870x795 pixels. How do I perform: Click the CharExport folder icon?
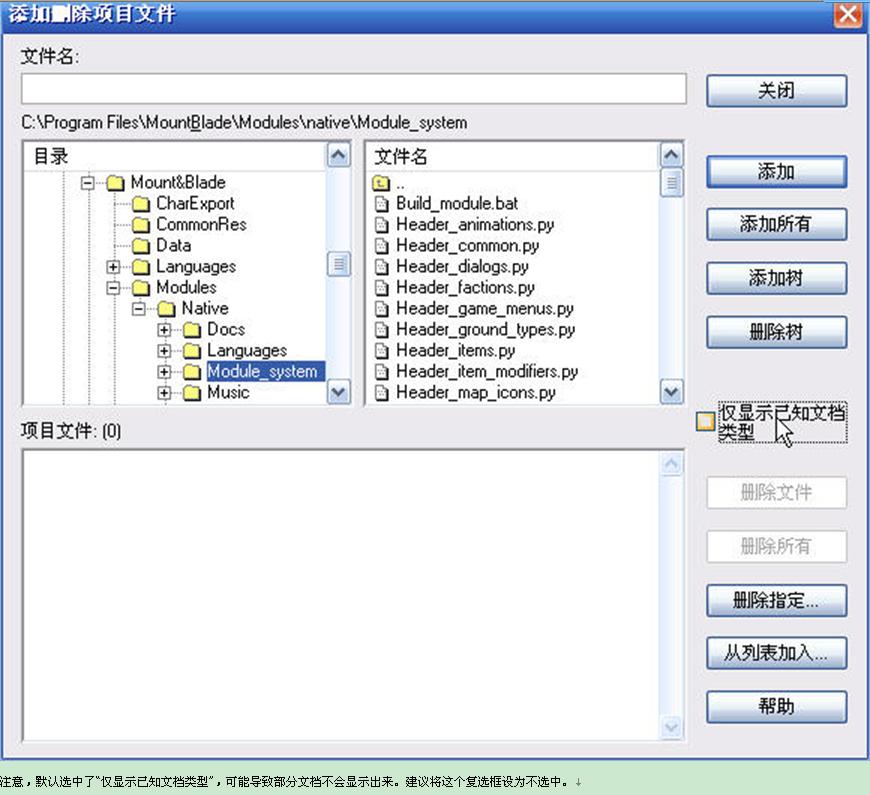coord(141,203)
